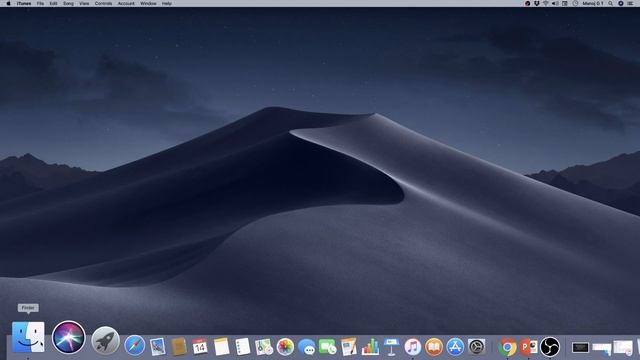Open the Photos colorful flower icon
Image resolution: width=640 pixels, height=360 pixels.
coord(285,347)
